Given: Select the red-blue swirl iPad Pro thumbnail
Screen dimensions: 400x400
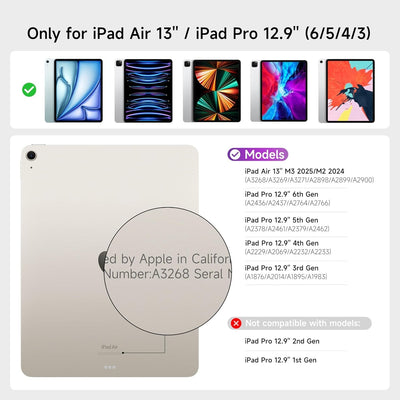Looking at the screenshot, I should pyautogui.click(x=279, y=91).
